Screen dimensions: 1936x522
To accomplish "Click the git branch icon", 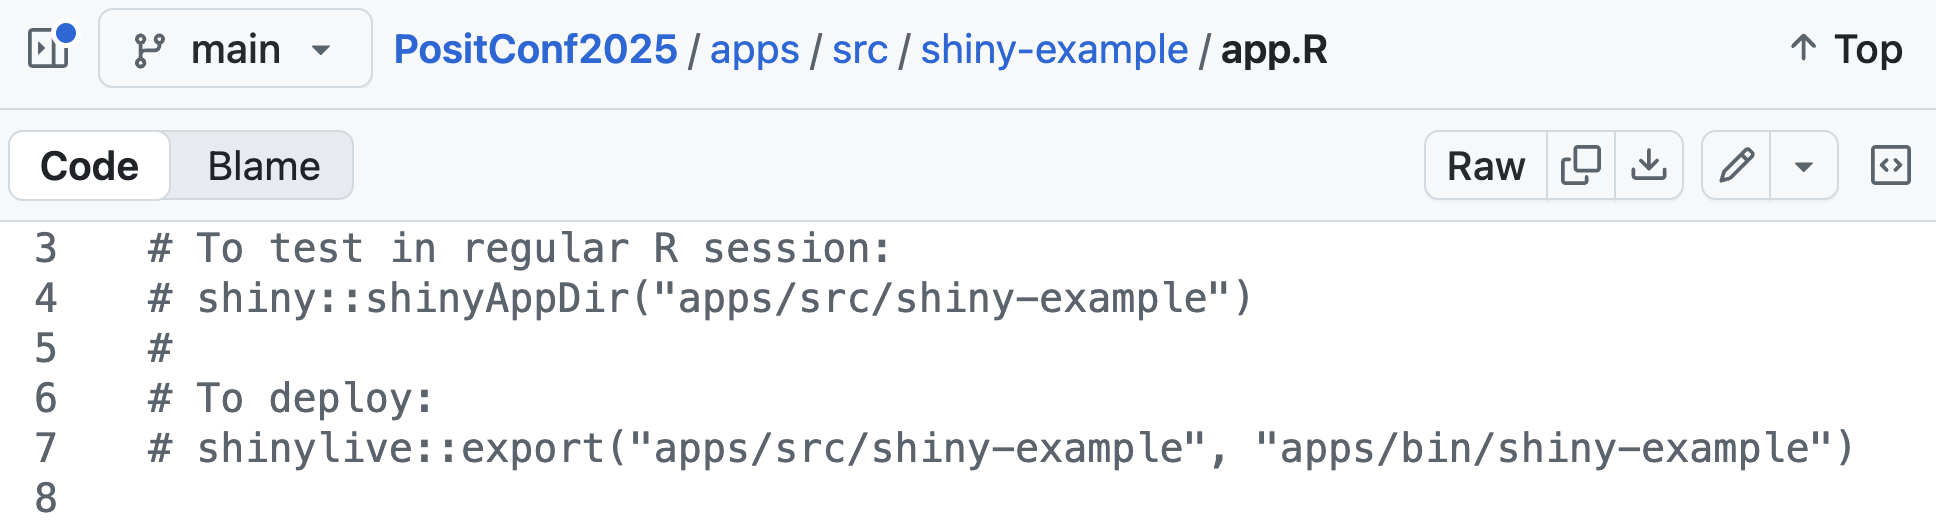I will (149, 50).
